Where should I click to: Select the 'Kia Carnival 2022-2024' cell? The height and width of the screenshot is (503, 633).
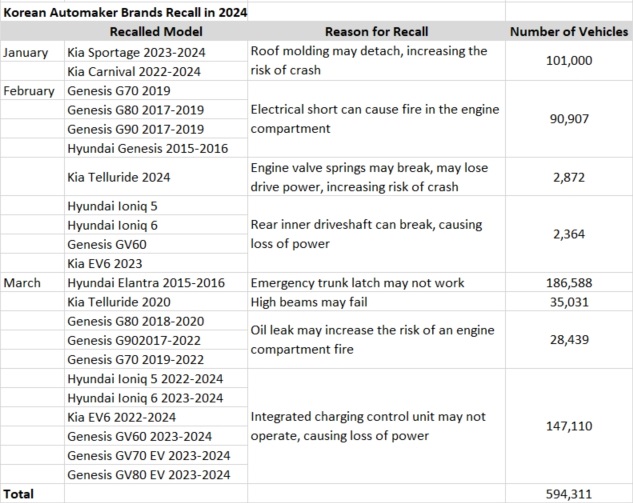point(134,70)
